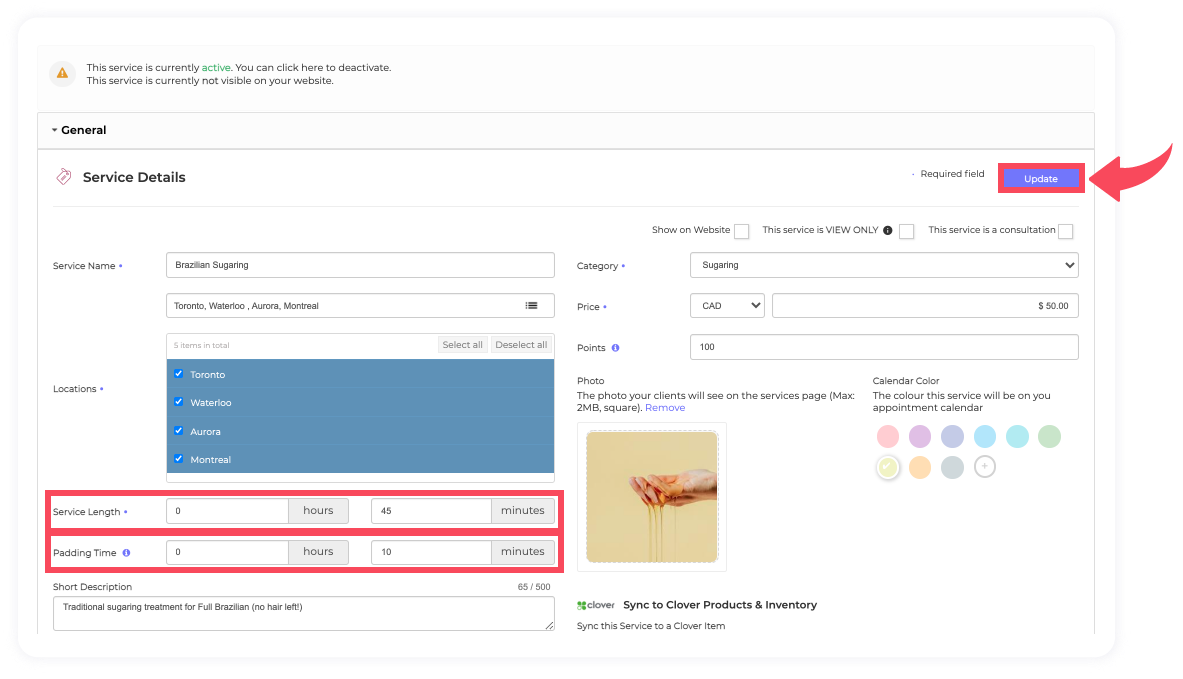Screen dimensions: 1183x679
Task: Click the Clover logo icon
Action: (x=596, y=605)
